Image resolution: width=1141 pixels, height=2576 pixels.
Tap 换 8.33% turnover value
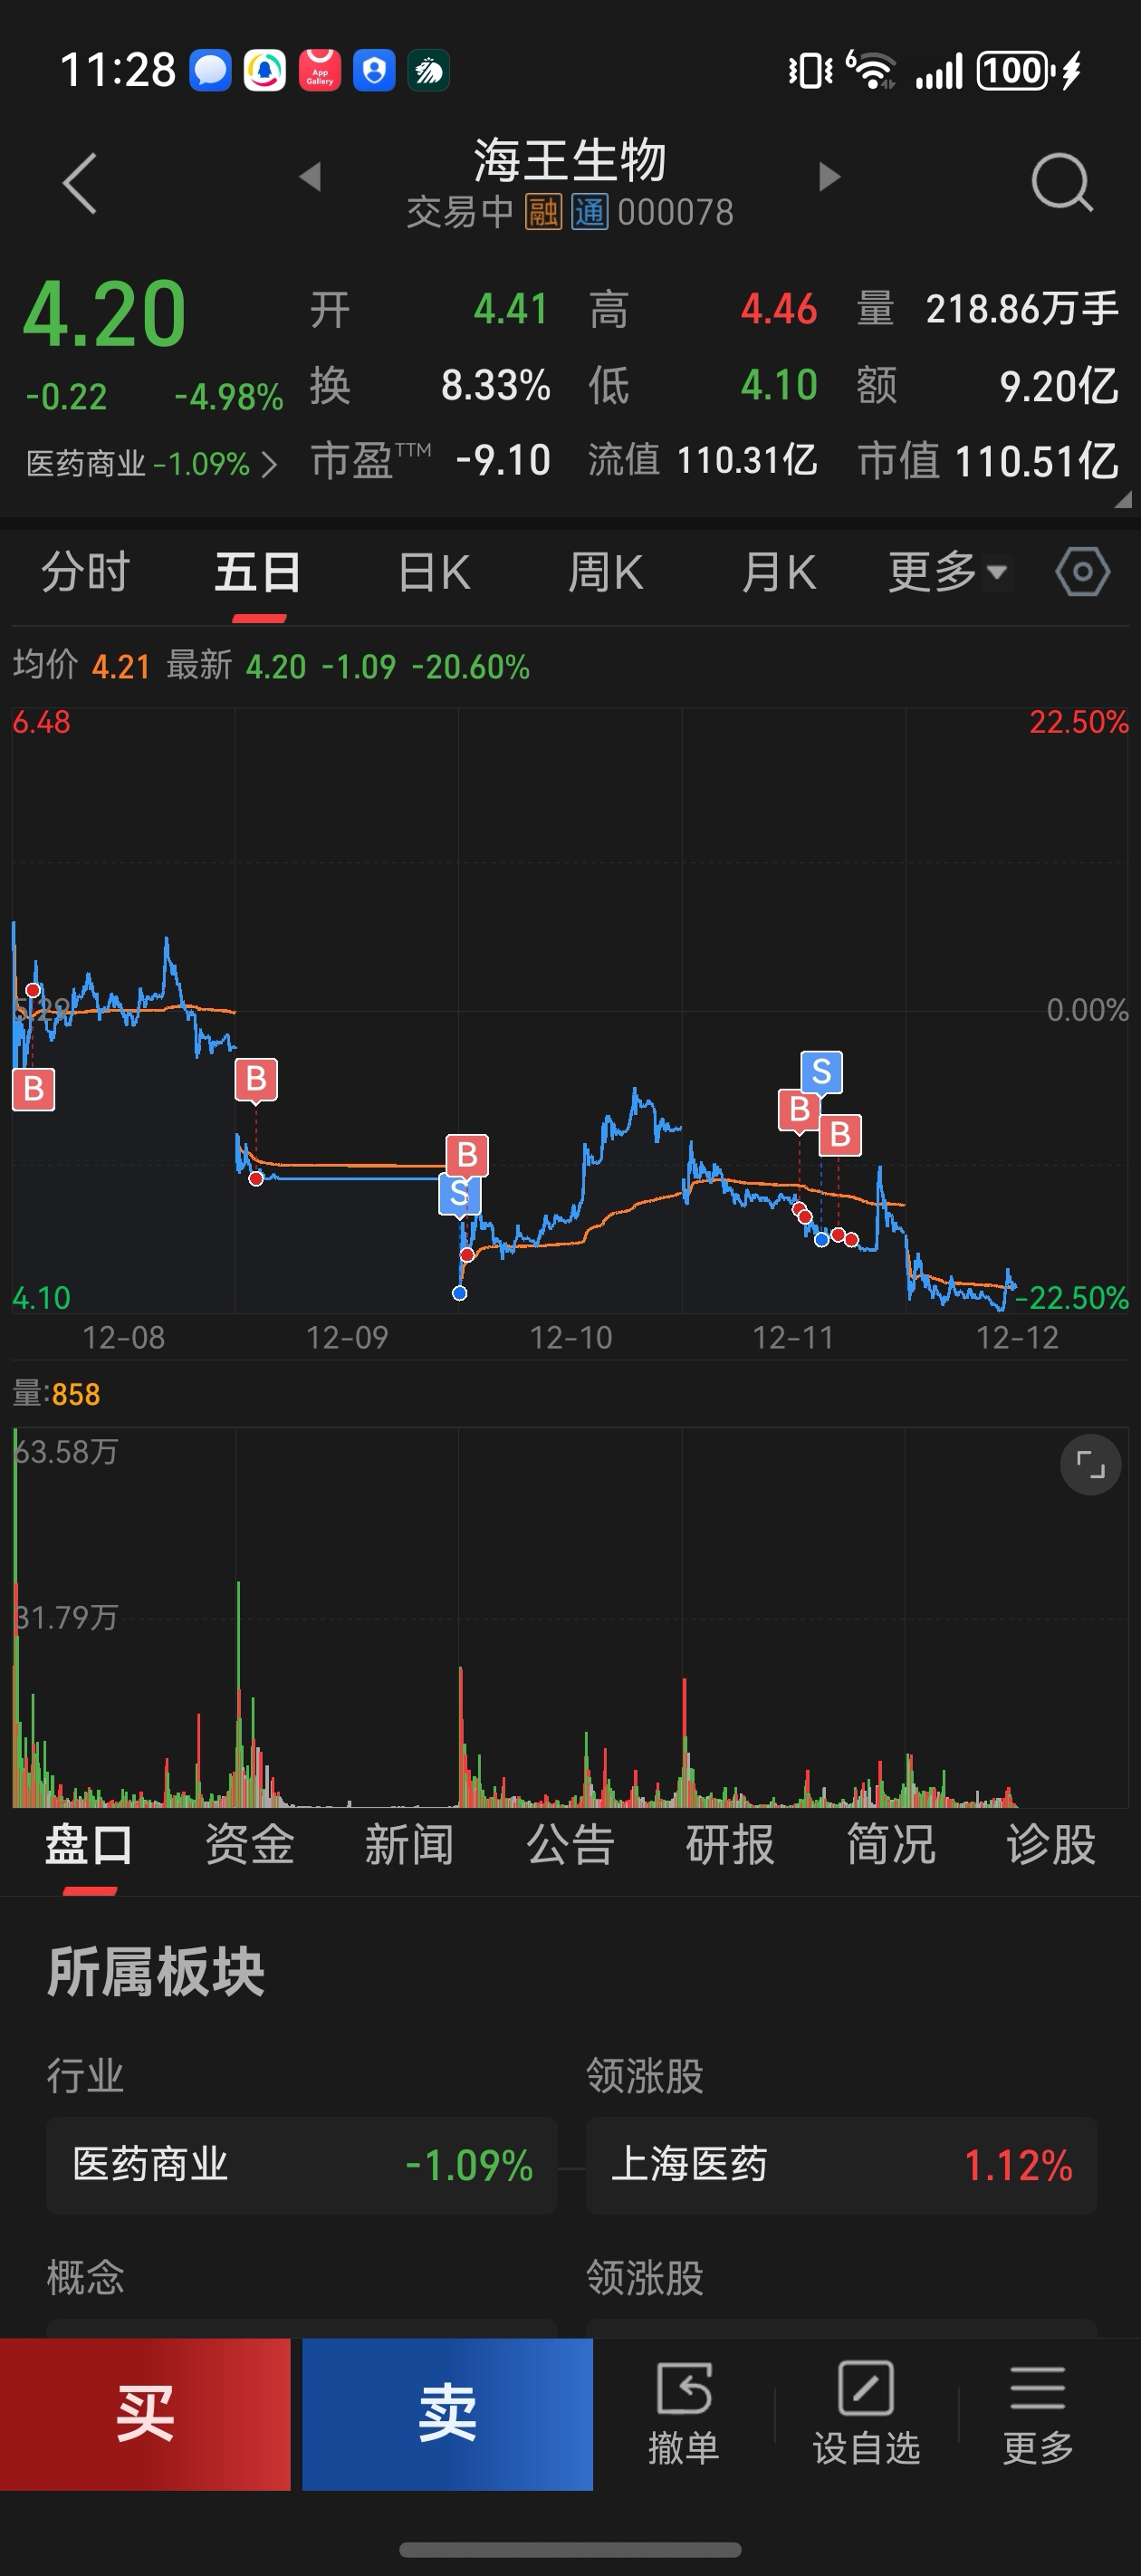tap(430, 386)
